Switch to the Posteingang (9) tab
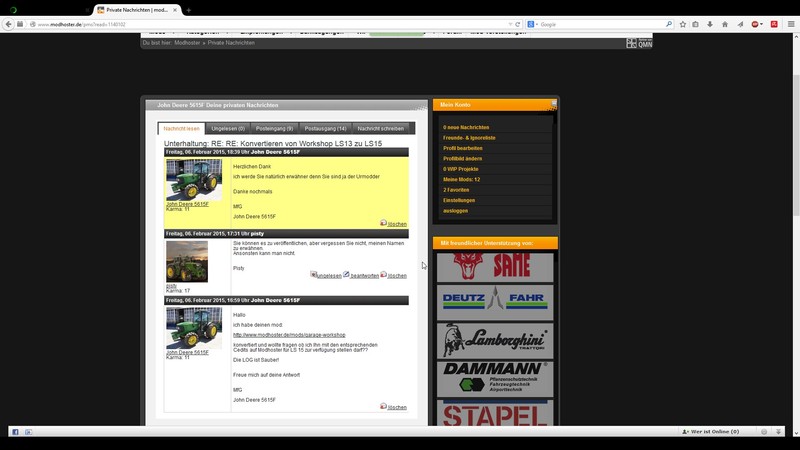 click(x=274, y=128)
